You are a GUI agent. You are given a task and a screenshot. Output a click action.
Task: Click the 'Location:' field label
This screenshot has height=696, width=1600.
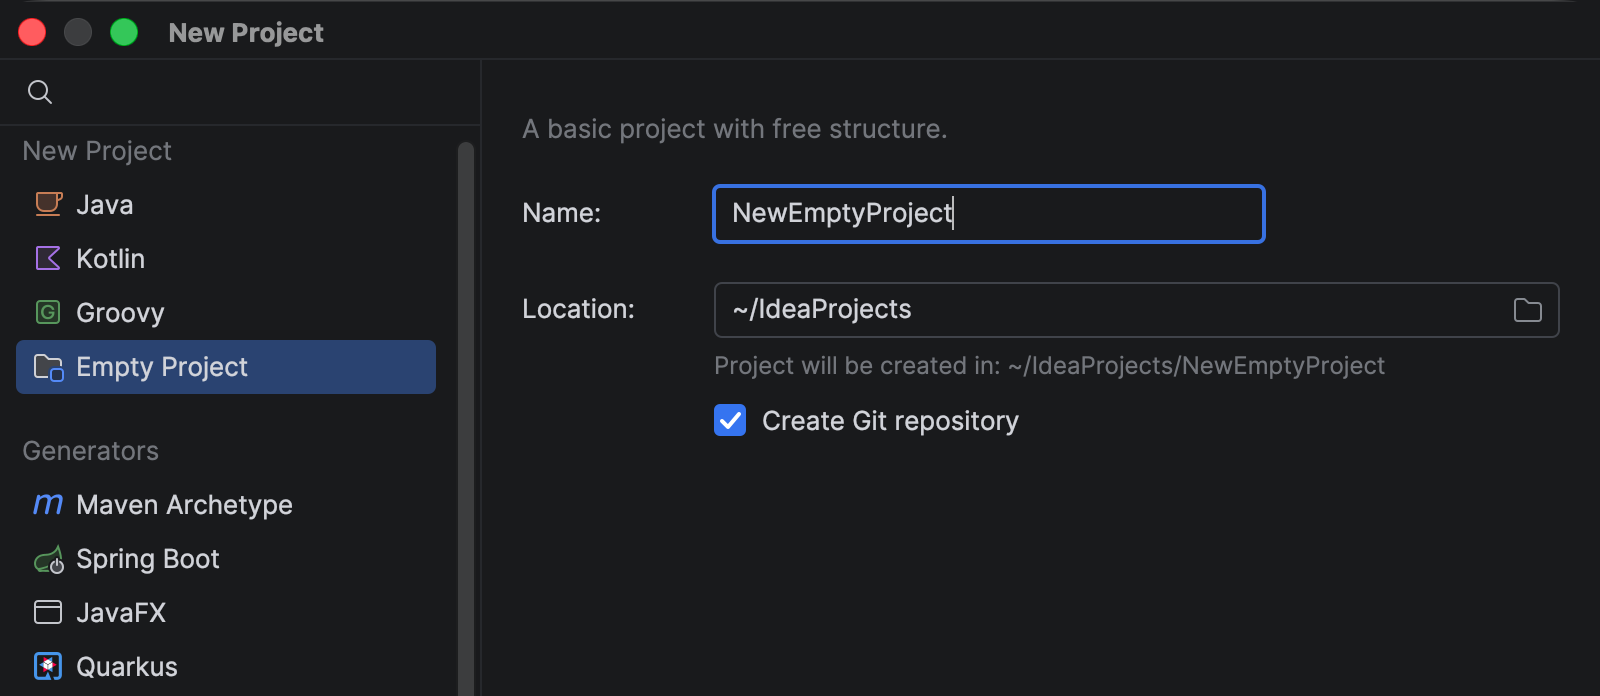pos(578,309)
